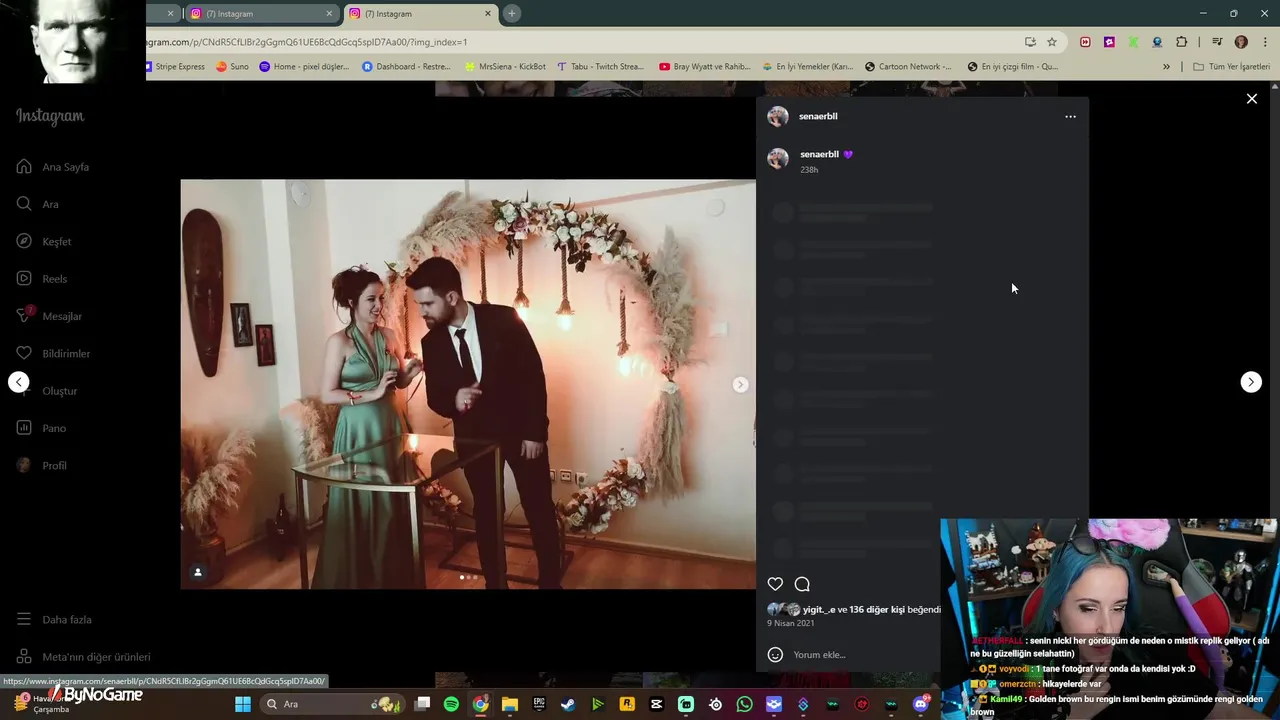Viewport: 1280px width, 720px height.
Task: Open Tüm Yer İşaretleri folder
Action: click(1232, 67)
